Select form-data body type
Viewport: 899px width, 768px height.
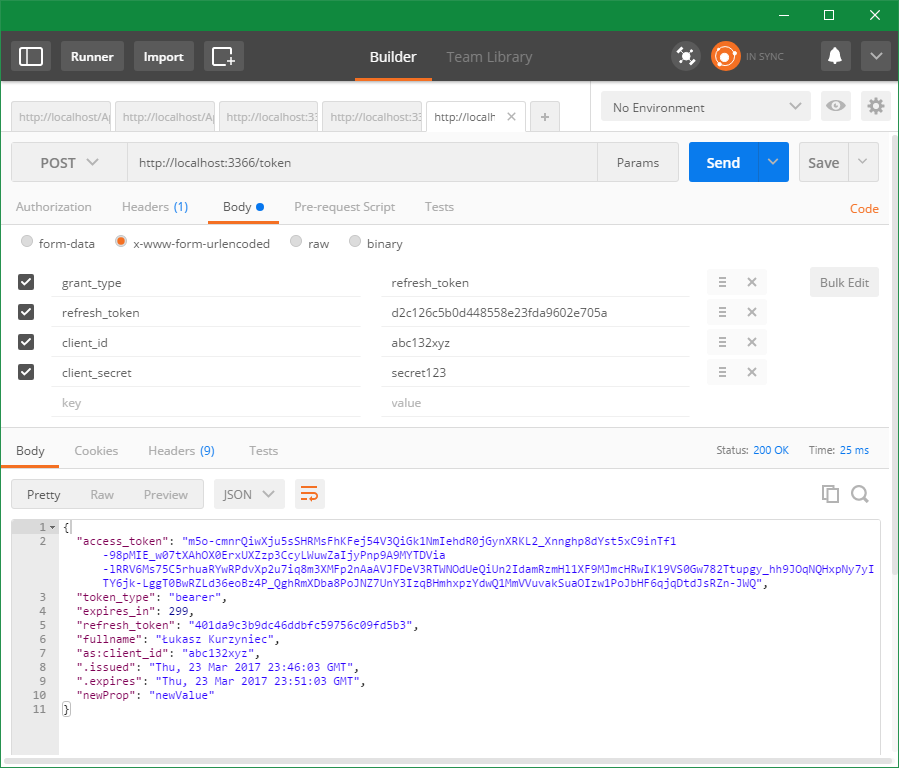(x=27, y=241)
